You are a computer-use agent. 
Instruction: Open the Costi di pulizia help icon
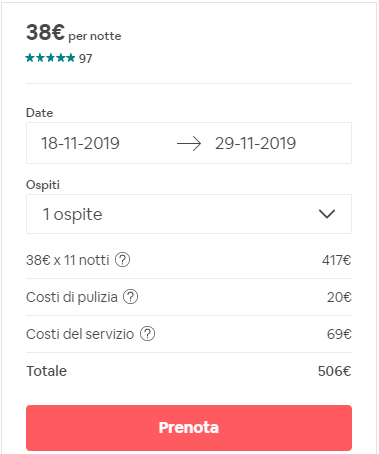(x=131, y=297)
